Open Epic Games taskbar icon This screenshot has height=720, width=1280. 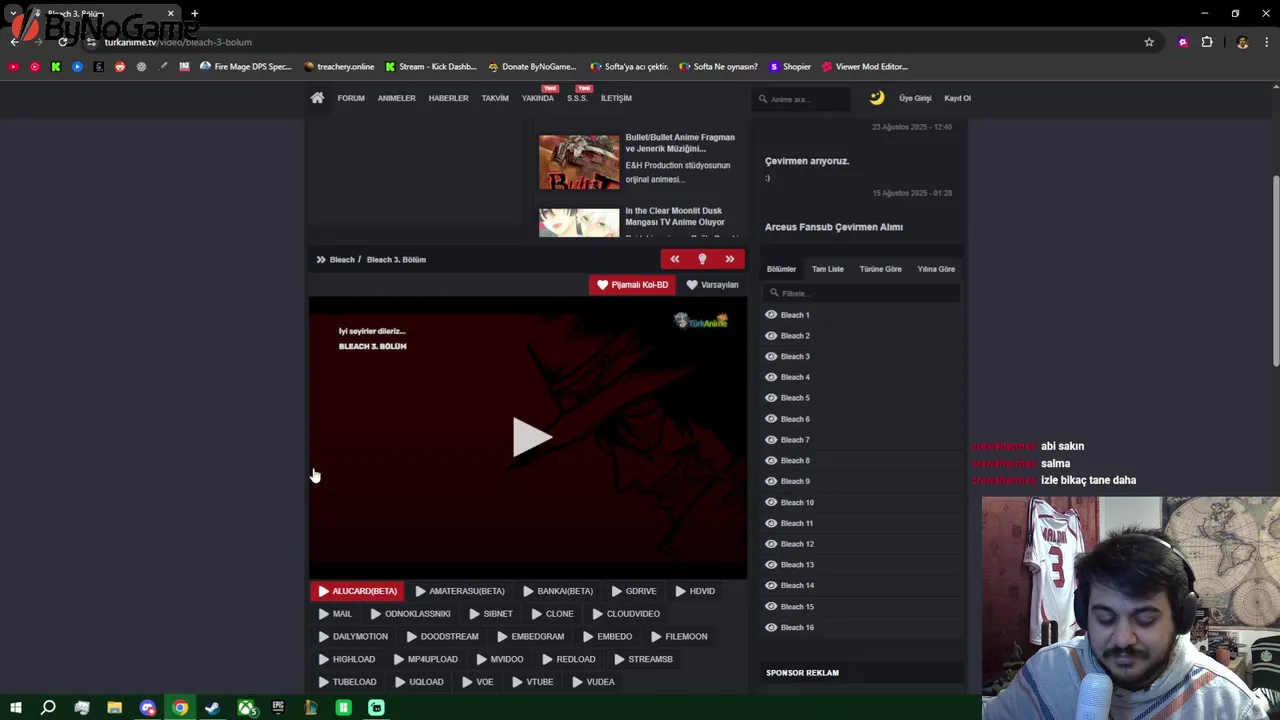coord(278,708)
